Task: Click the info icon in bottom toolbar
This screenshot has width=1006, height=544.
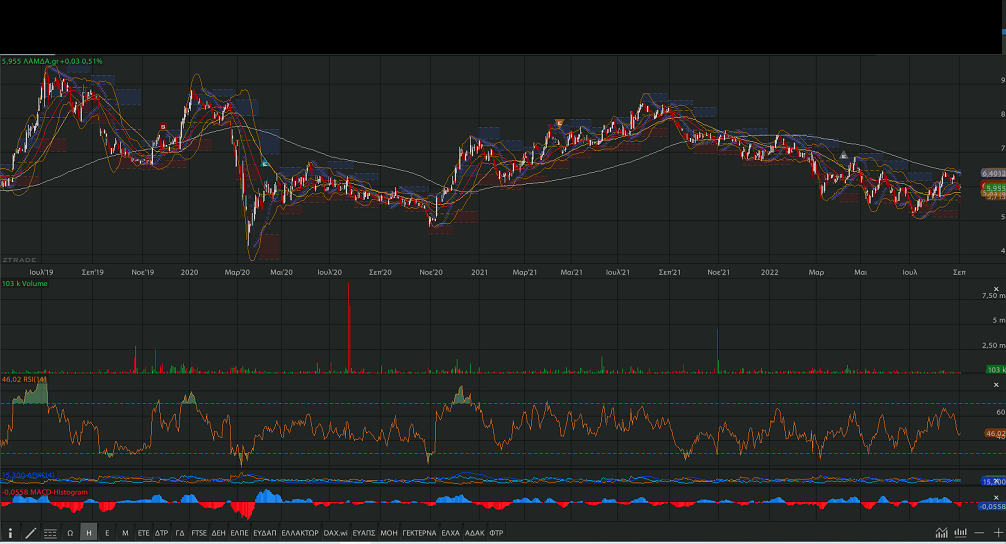Action: pyautogui.click(x=11, y=533)
